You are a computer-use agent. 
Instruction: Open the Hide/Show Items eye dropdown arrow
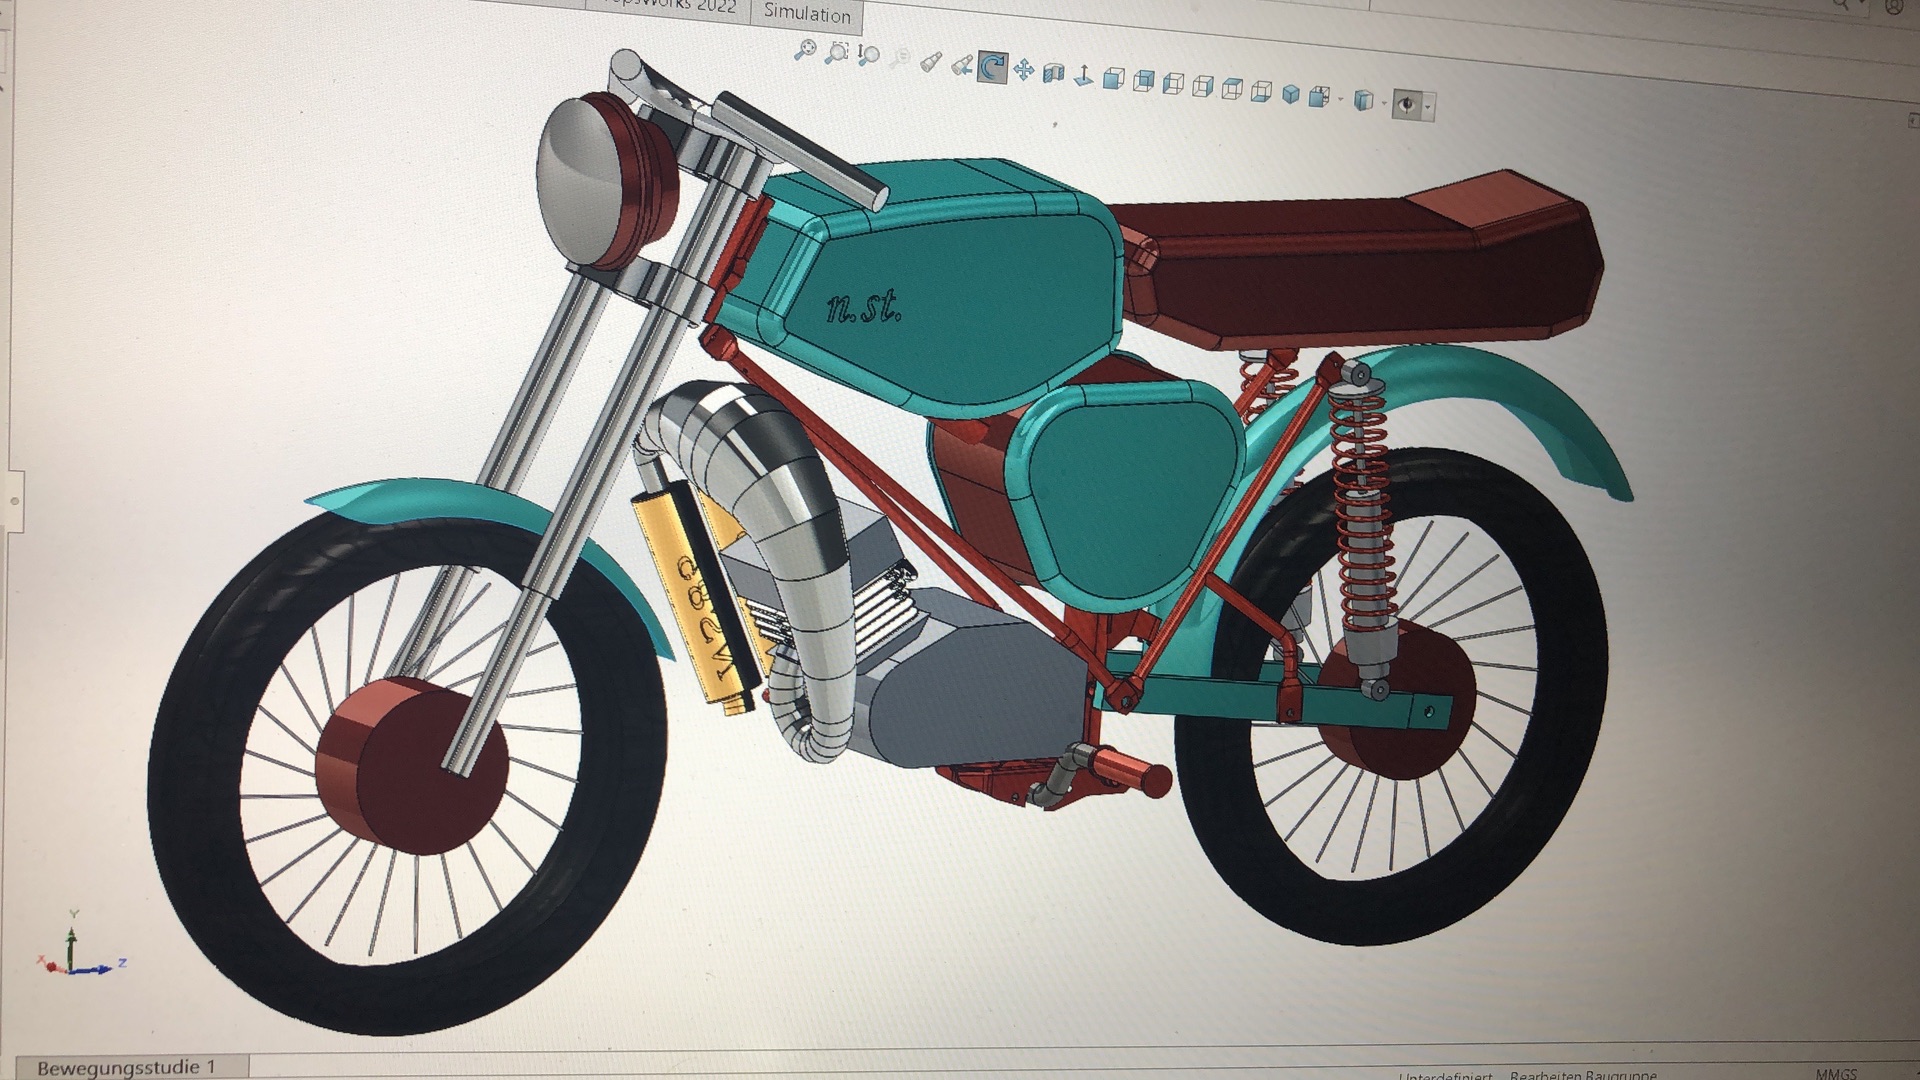tap(1428, 106)
